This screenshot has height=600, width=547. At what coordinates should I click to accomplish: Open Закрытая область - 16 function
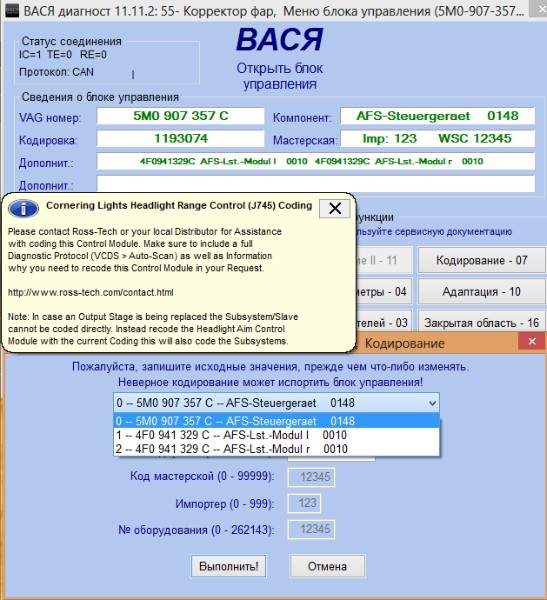tap(482, 323)
